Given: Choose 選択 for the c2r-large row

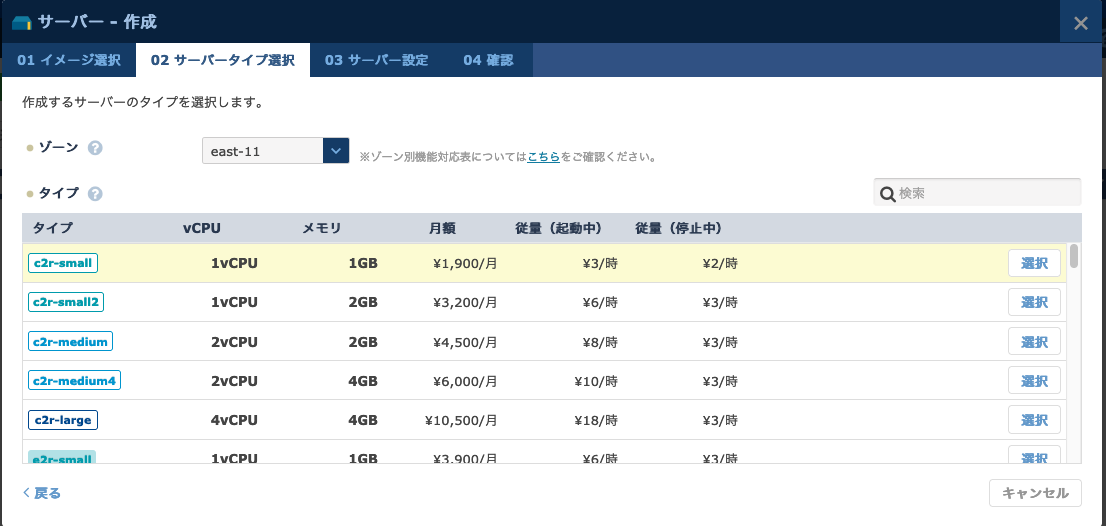Looking at the screenshot, I should click(x=1034, y=419).
